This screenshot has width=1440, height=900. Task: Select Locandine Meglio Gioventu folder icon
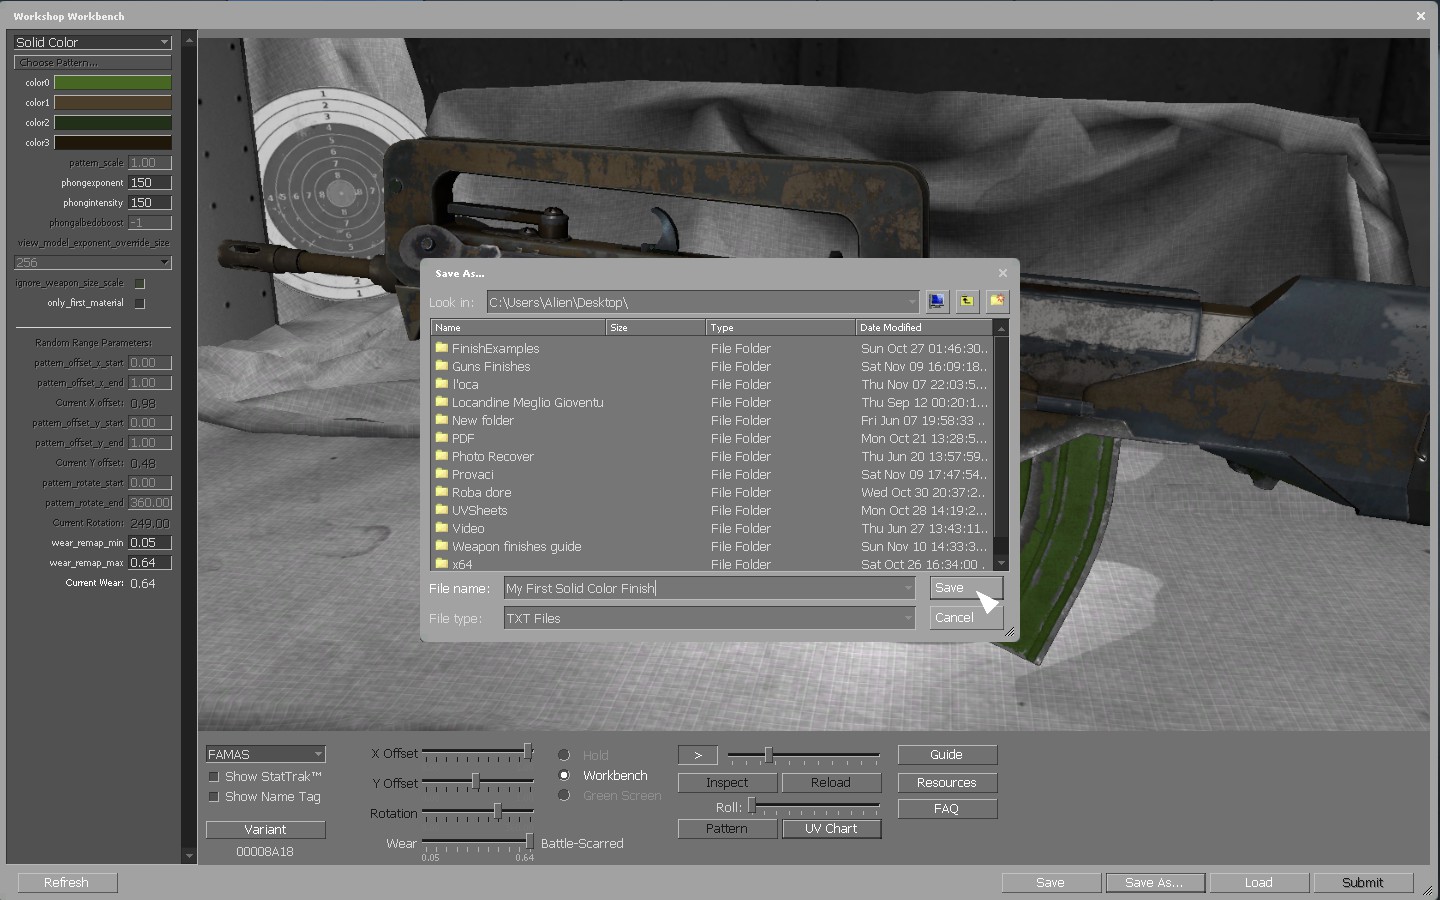point(441,402)
